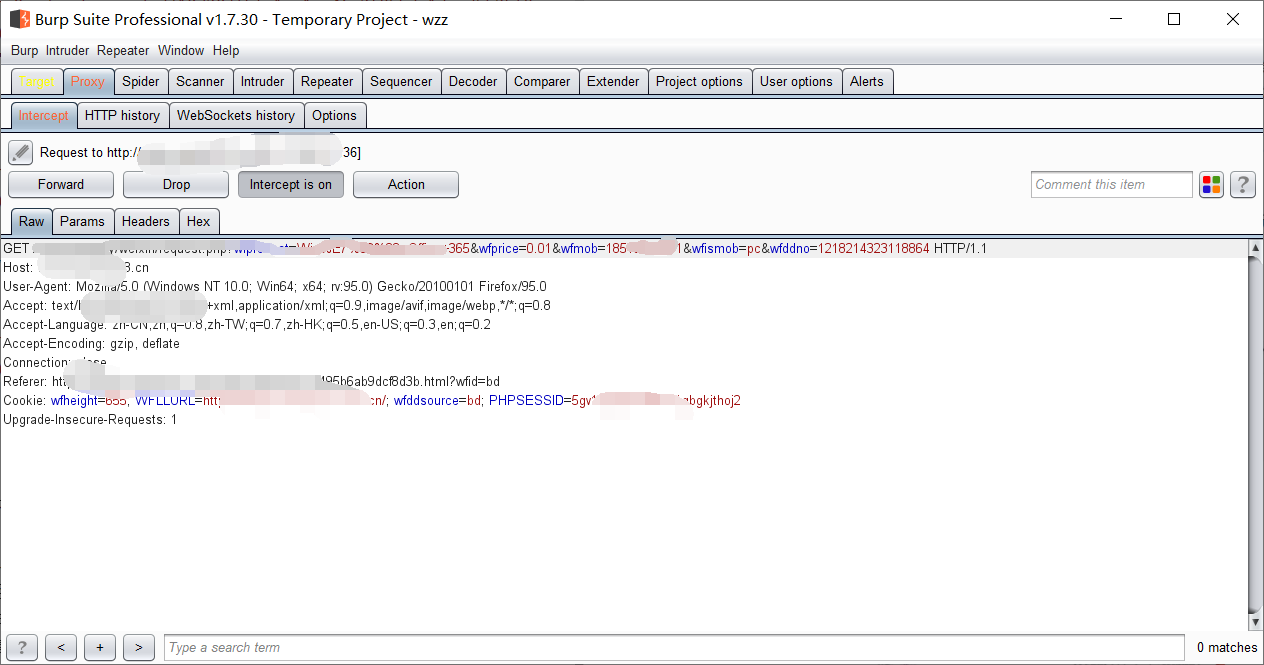Screen dimensions: 1264x665
Task: Switch to the Headers view tab
Action: [146, 221]
